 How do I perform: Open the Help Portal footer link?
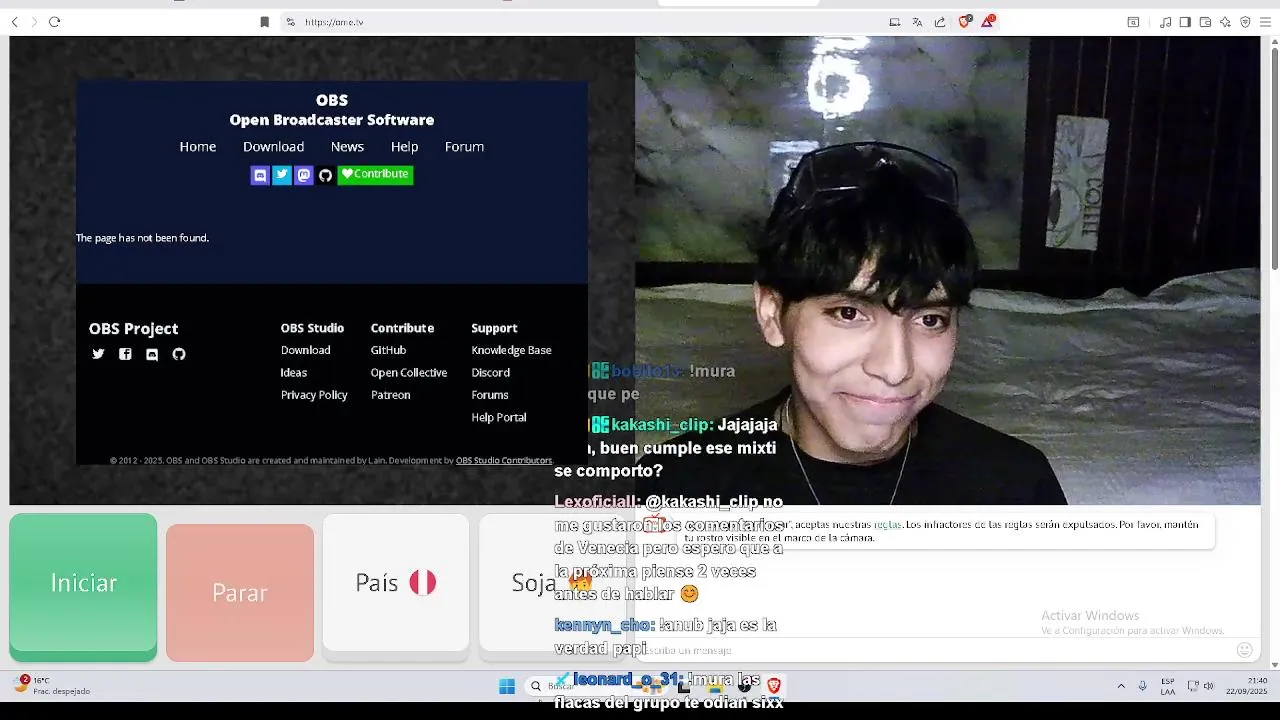tap(498, 417)
